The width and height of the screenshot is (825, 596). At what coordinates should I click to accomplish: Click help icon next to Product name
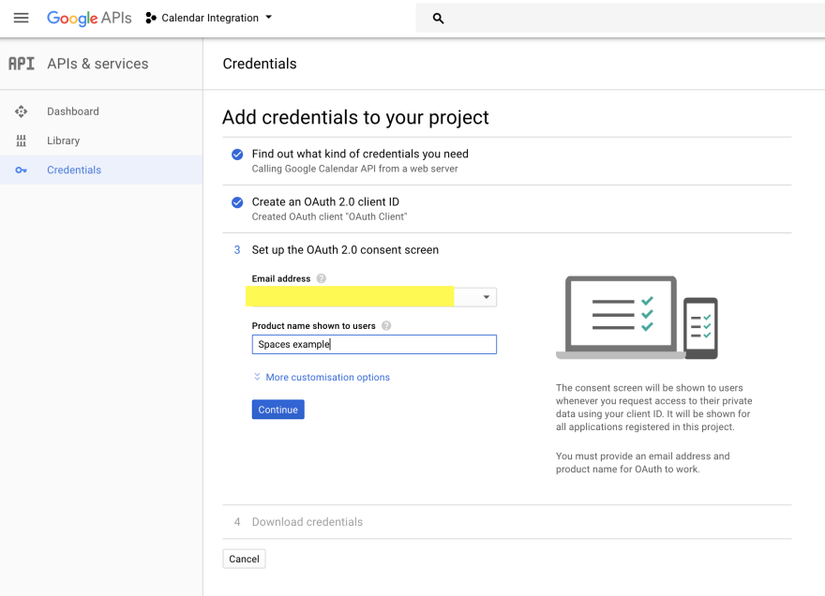(386, 326)
